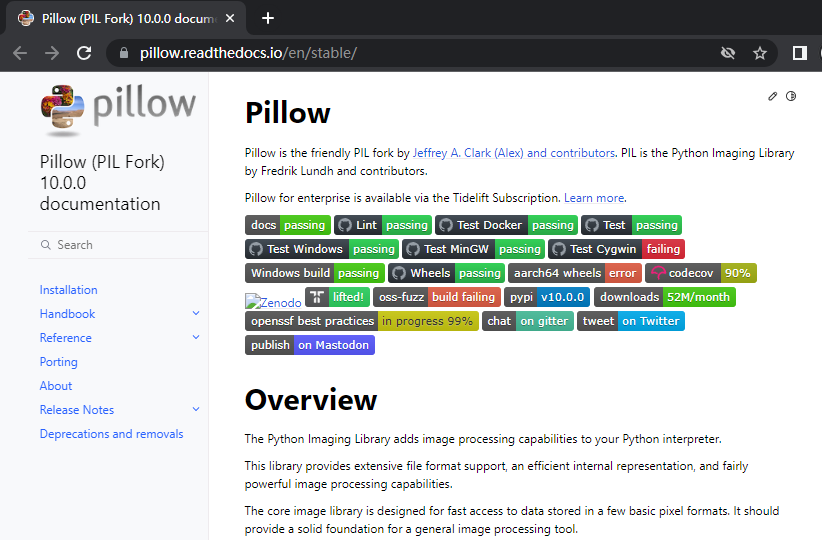
Task: Click the browser back arrow
Action: click(x=20, y=53)
